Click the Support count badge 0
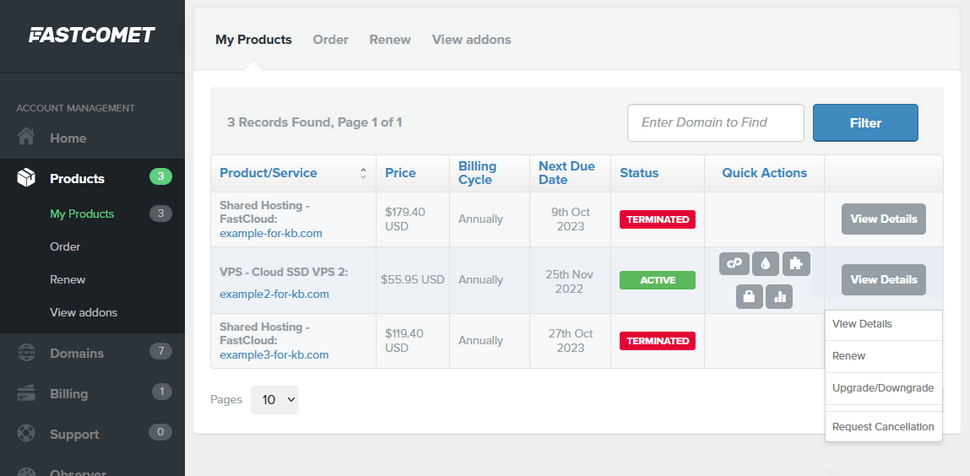970x476 pixels. click(161, 431)
